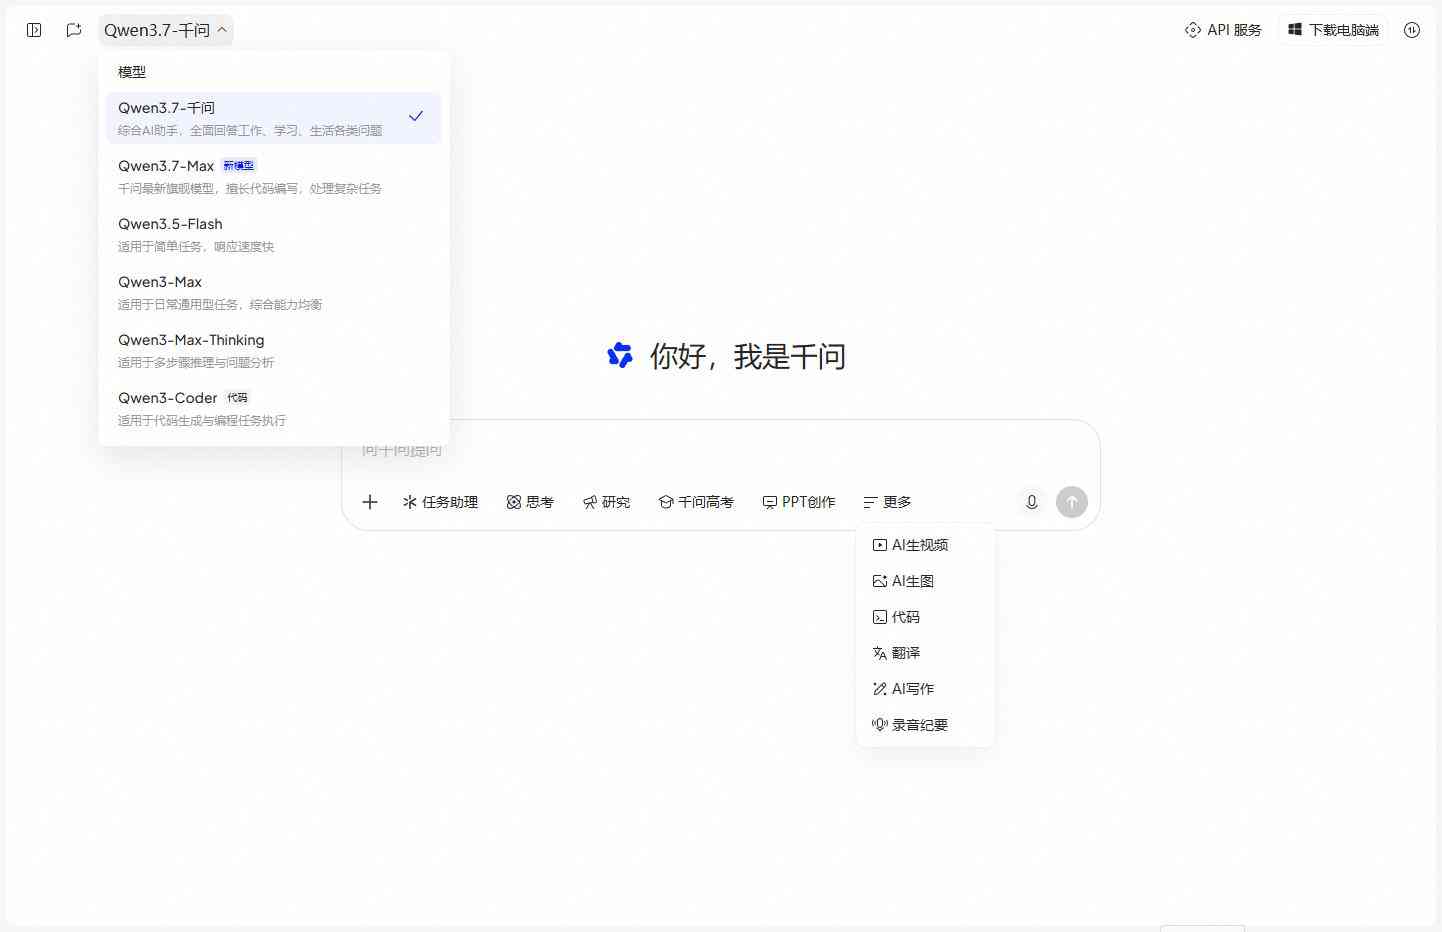Collapse the 更多 menu
Viewport: 1442px width, 932px height.
[x=888, y=502]
